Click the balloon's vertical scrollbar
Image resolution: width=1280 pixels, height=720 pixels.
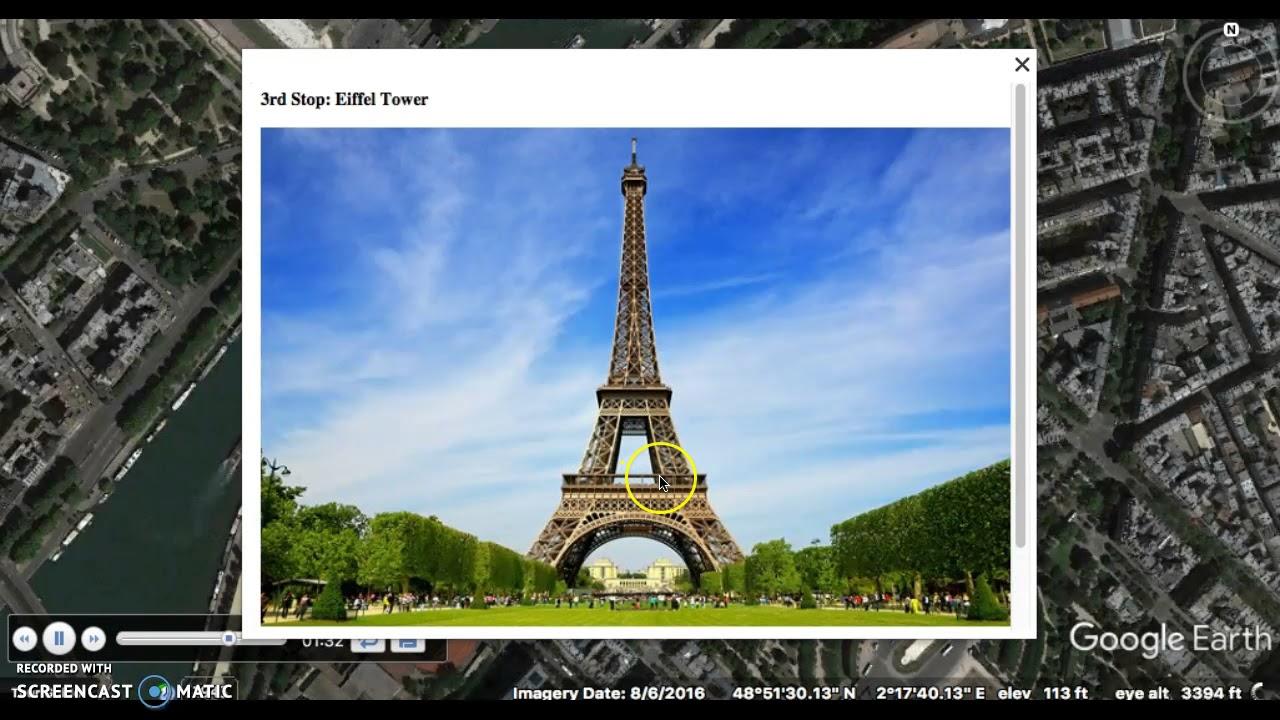(x=1020, y=315)
